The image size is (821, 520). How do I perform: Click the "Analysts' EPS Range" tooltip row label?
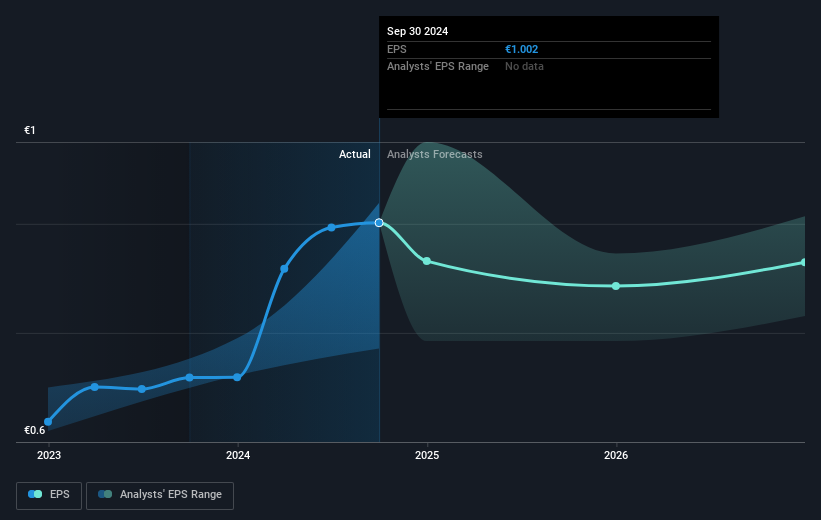[438, 67]
